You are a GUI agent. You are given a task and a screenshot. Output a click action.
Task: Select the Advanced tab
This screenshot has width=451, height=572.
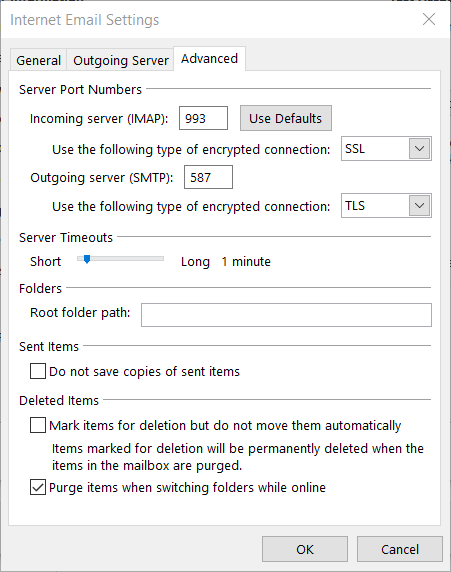pos(209,59)
